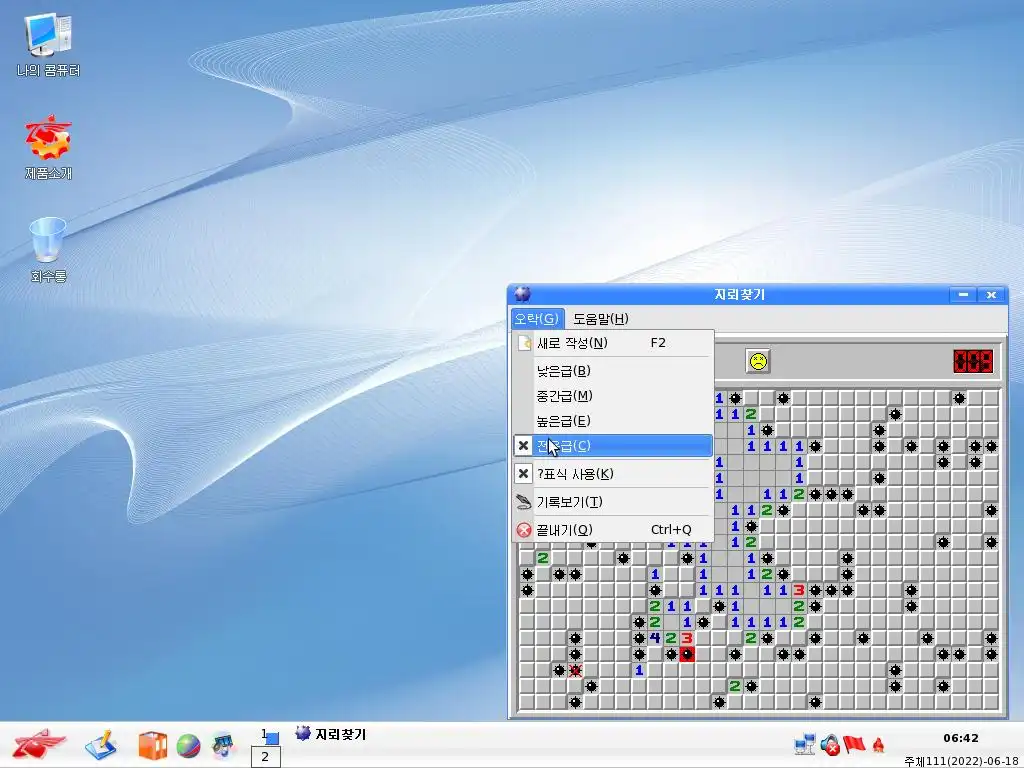Switch to workspace 2 in the pager
This screenshot has width=1024, height=768.
[266, 757]
